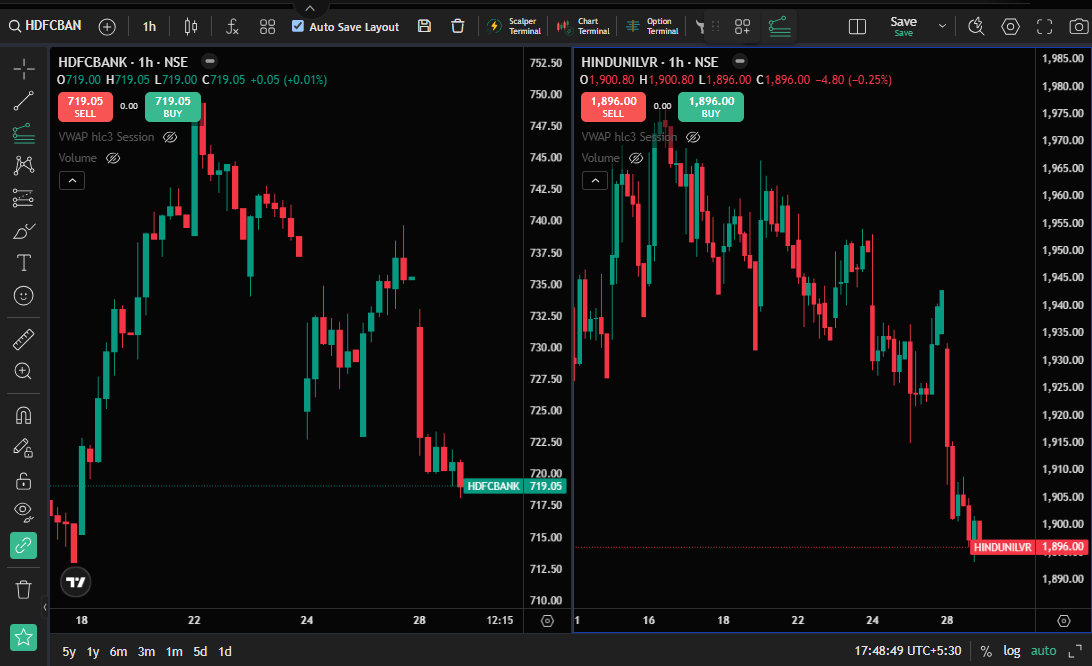Collapse the HDFCBANK indicator legend
This screenshot has width=1092, height=666.
(72, 181)
